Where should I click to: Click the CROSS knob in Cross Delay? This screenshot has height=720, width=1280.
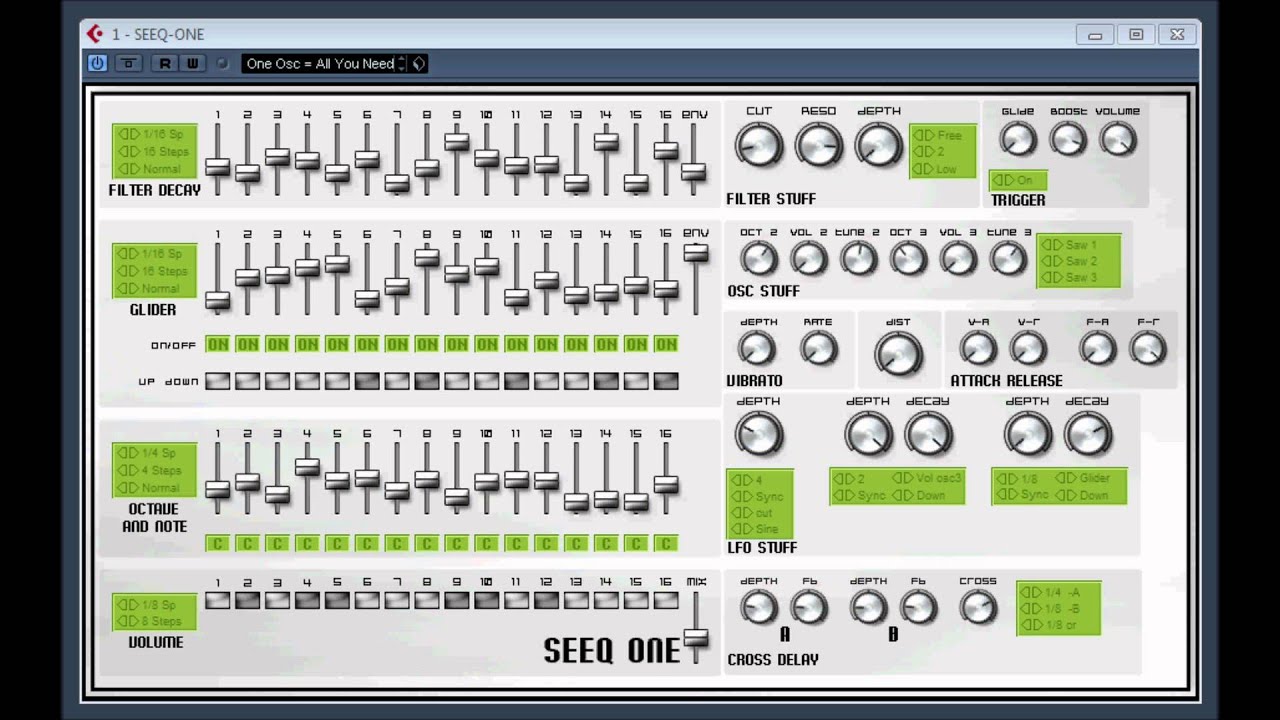[978, 607]
